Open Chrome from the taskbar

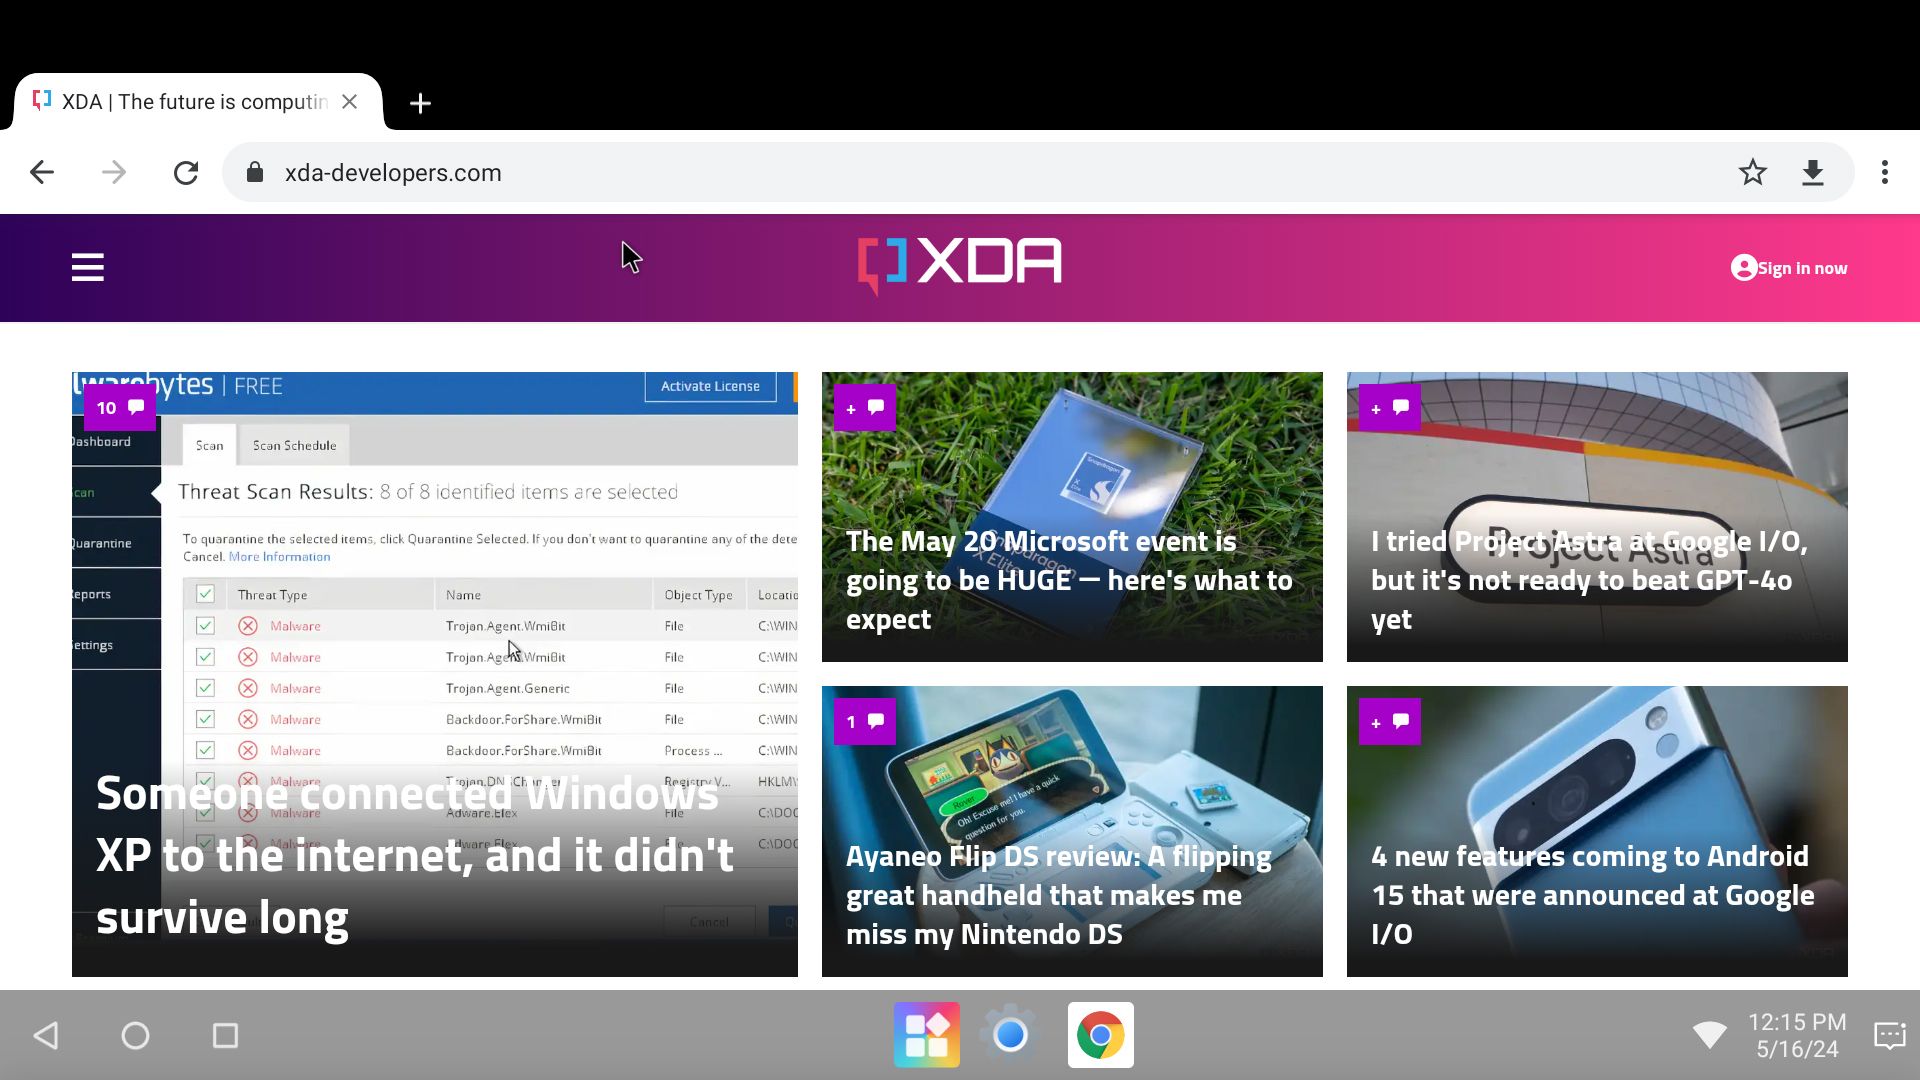tap(1101, 1035)
